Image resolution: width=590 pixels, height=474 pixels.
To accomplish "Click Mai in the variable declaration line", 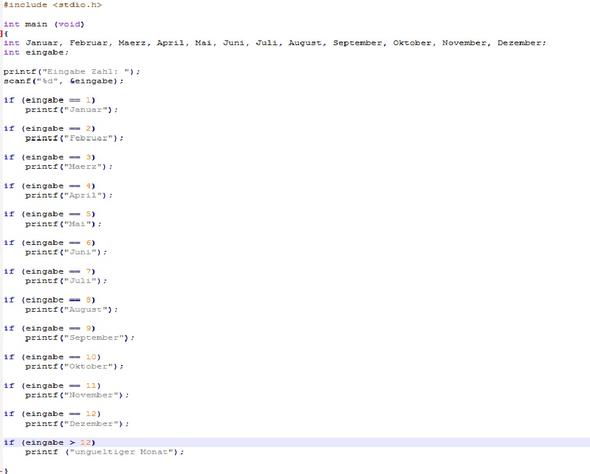I will pyautogui.click(x=203, y=43).
